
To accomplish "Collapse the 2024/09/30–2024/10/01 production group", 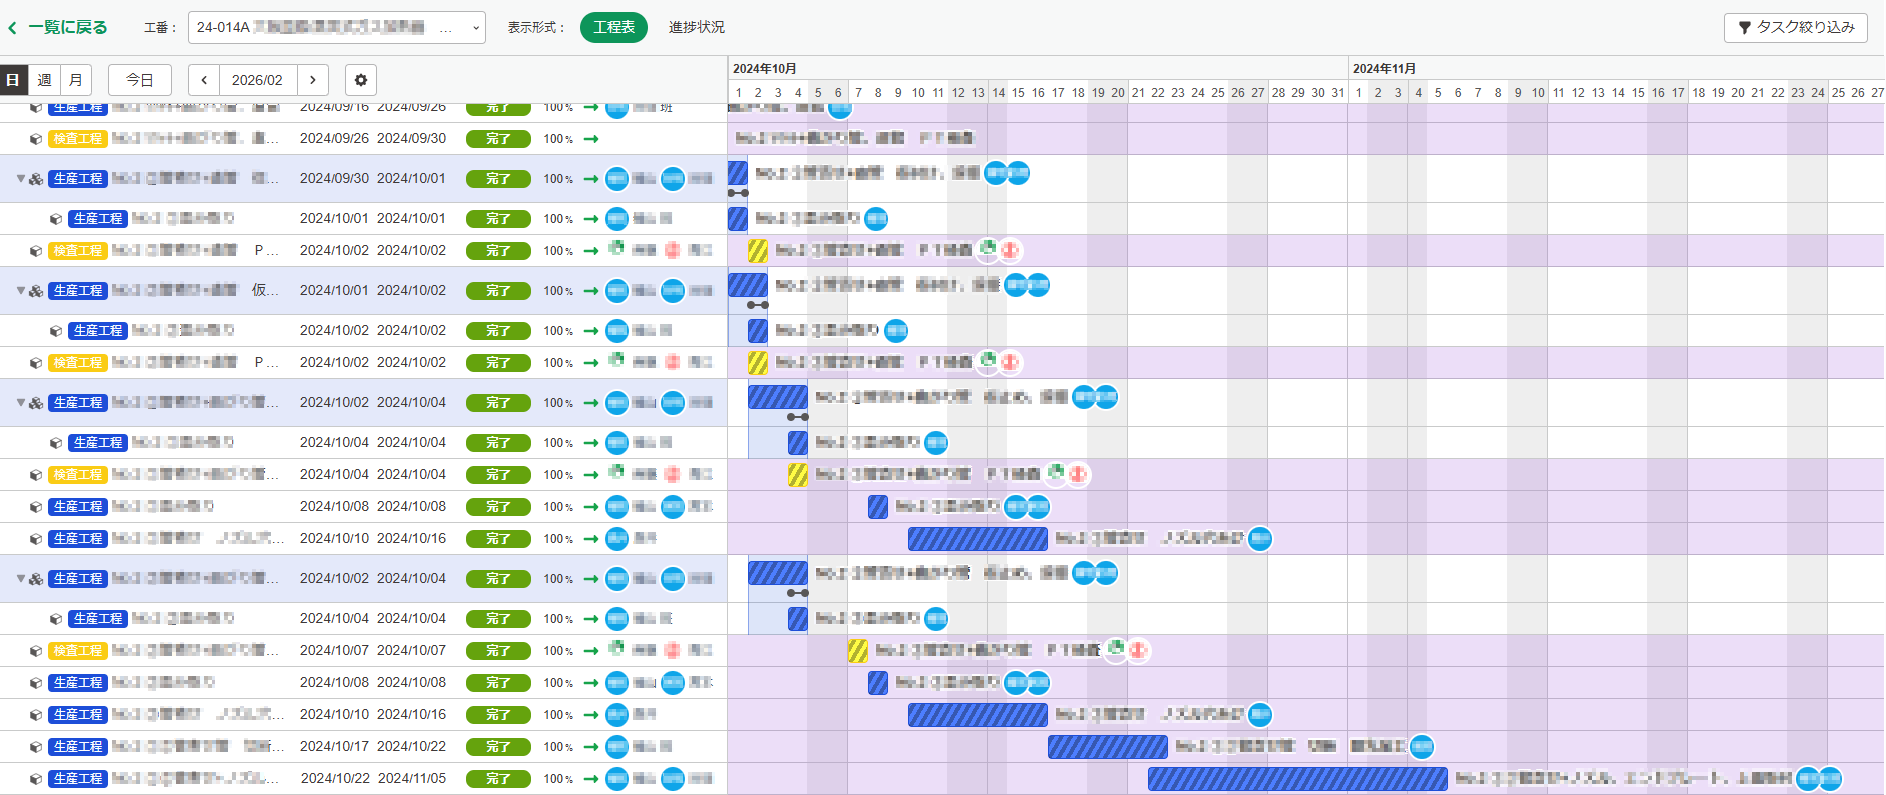I will (20, 179).
